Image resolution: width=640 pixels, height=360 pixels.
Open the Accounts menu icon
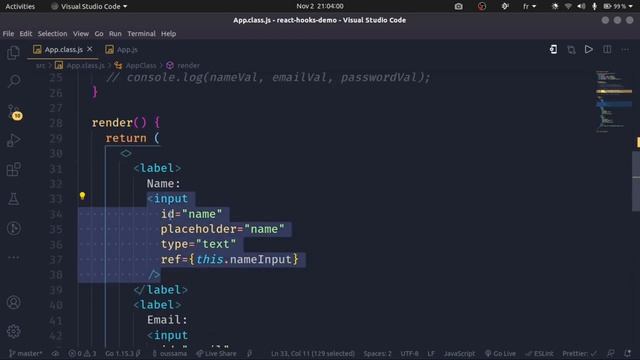click(13, 302)
